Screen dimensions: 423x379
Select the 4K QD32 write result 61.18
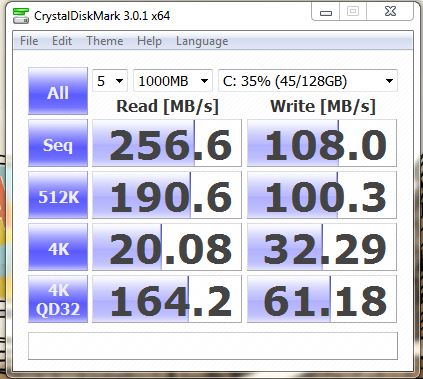tap(322, 299)
